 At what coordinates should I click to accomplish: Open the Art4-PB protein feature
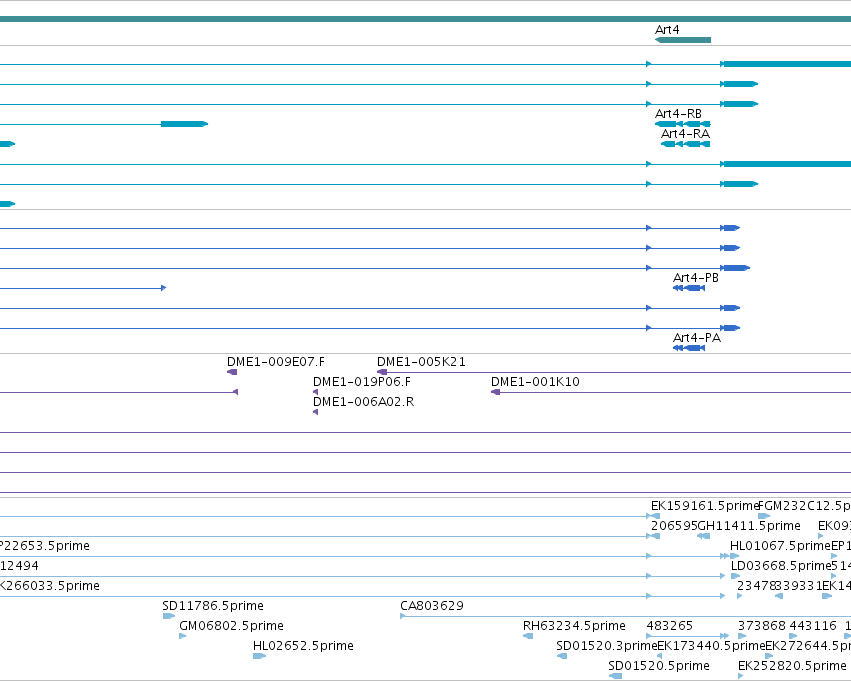pos(689,288)
